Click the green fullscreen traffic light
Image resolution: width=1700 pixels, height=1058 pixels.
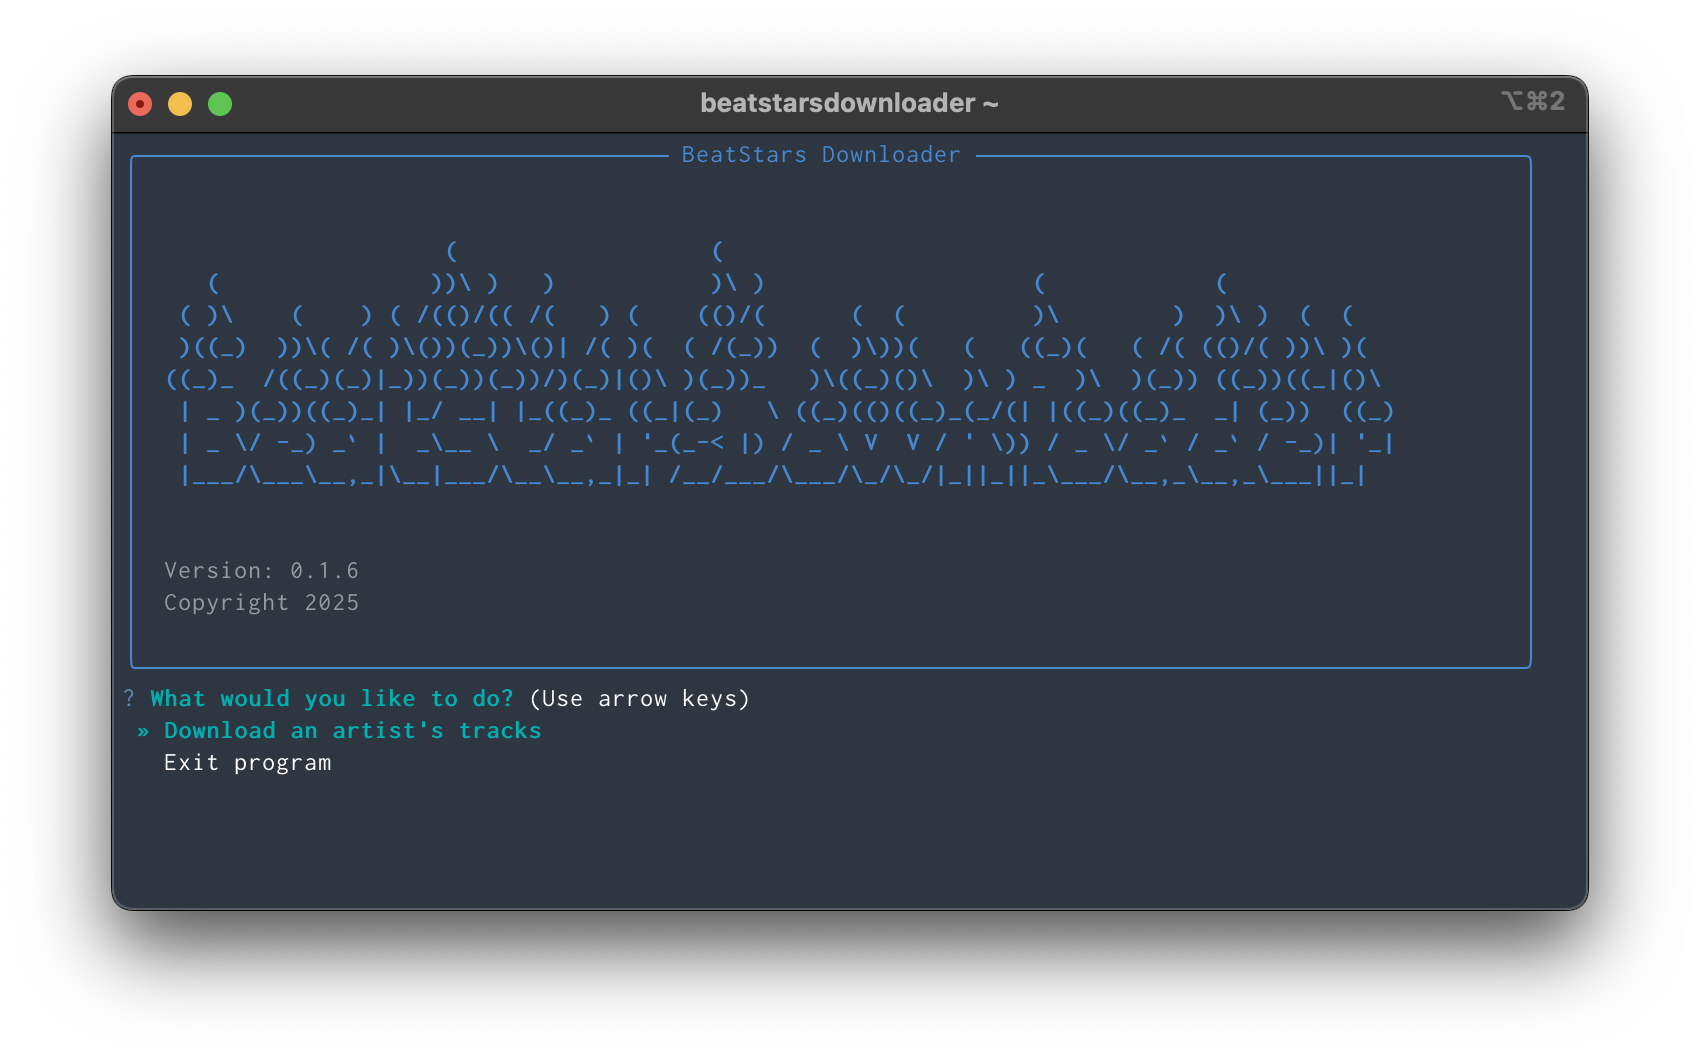pyautogui.click(x=219, y=103)
